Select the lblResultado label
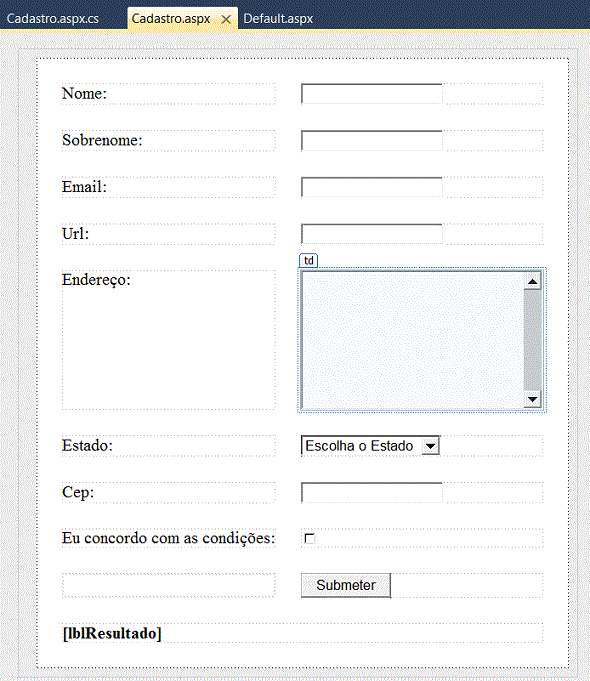The image size is (590, 681). (112, 633)
